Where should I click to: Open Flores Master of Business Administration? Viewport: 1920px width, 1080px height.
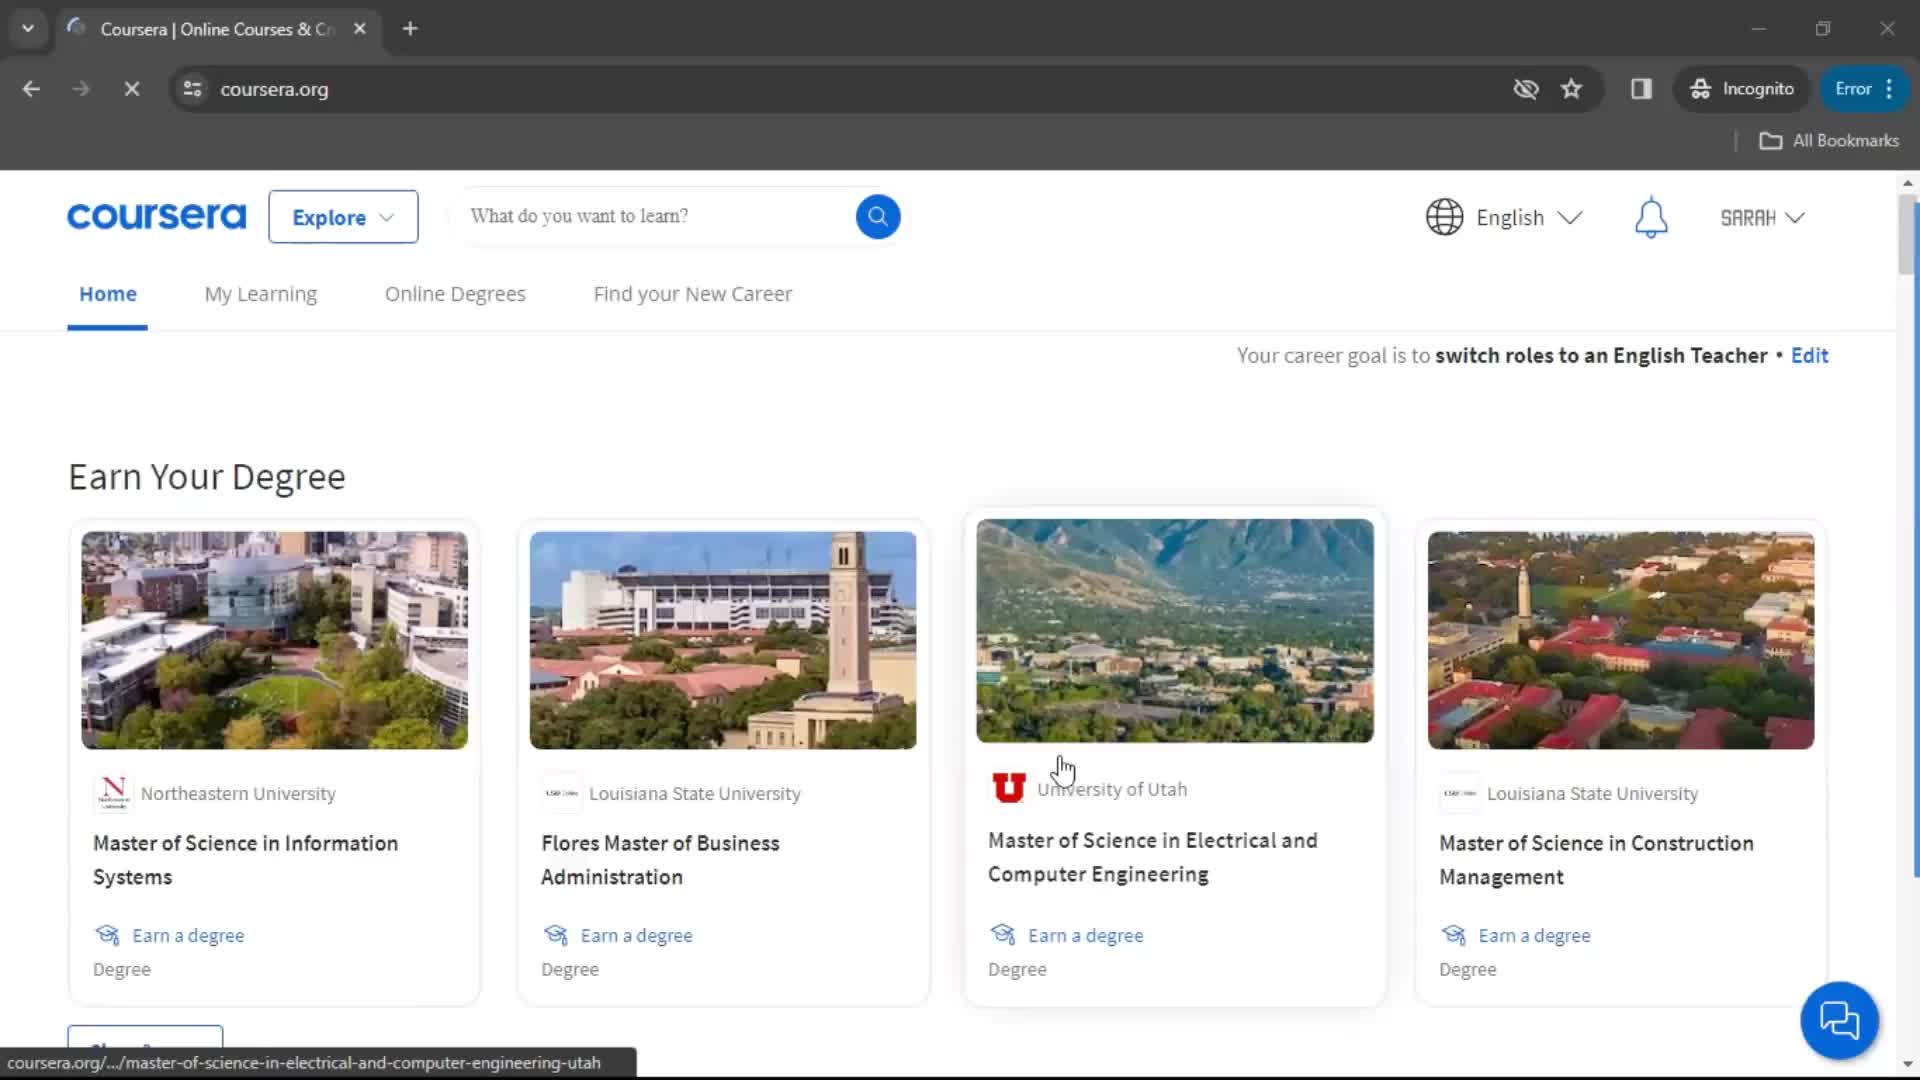pos(660,860)
